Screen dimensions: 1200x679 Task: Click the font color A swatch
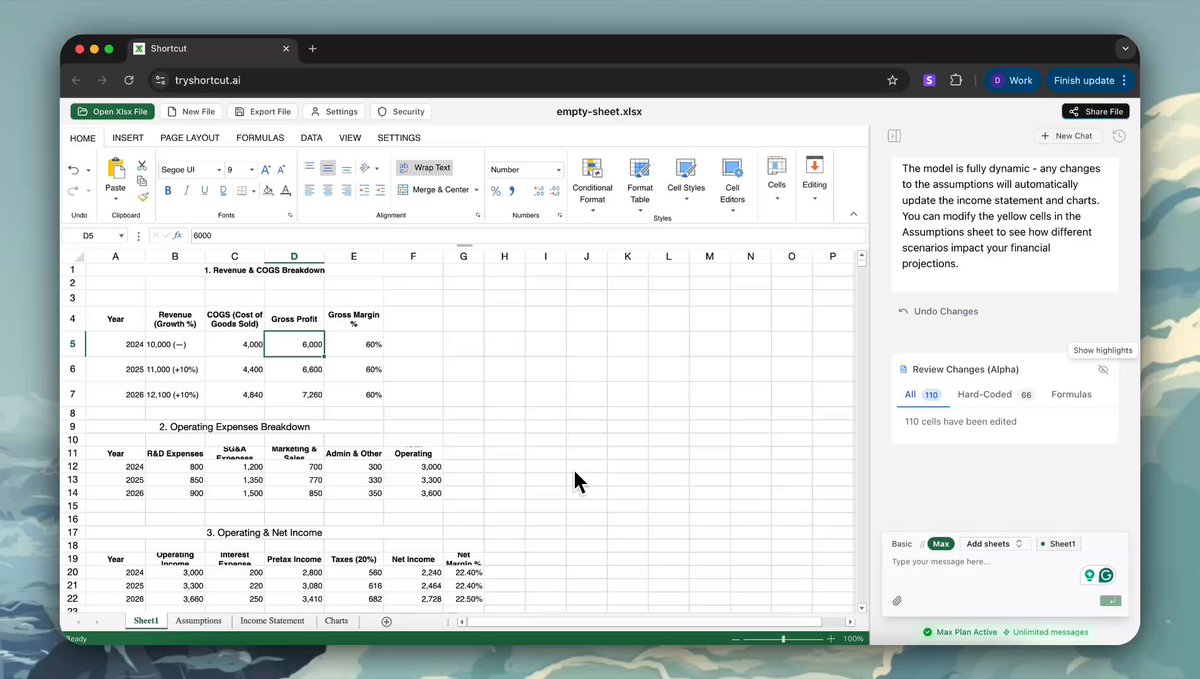[286, 190]
